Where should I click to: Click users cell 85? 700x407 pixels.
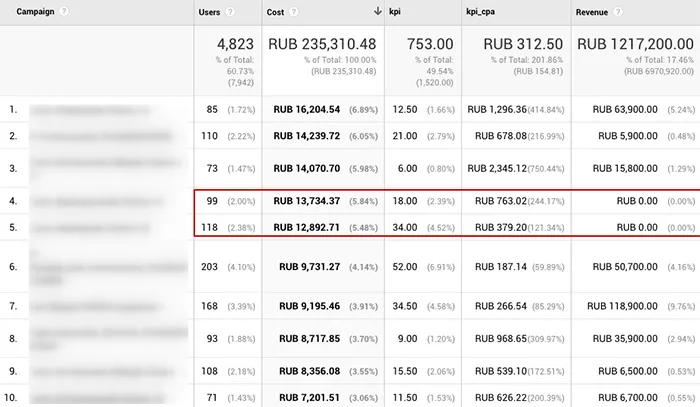(x=212, y=110)
